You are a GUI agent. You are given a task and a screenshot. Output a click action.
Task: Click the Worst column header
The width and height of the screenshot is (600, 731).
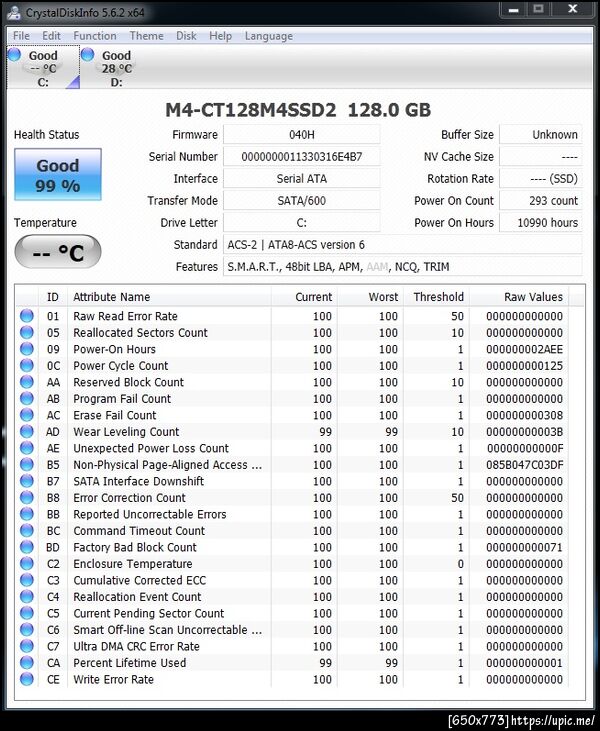[370, 297]
